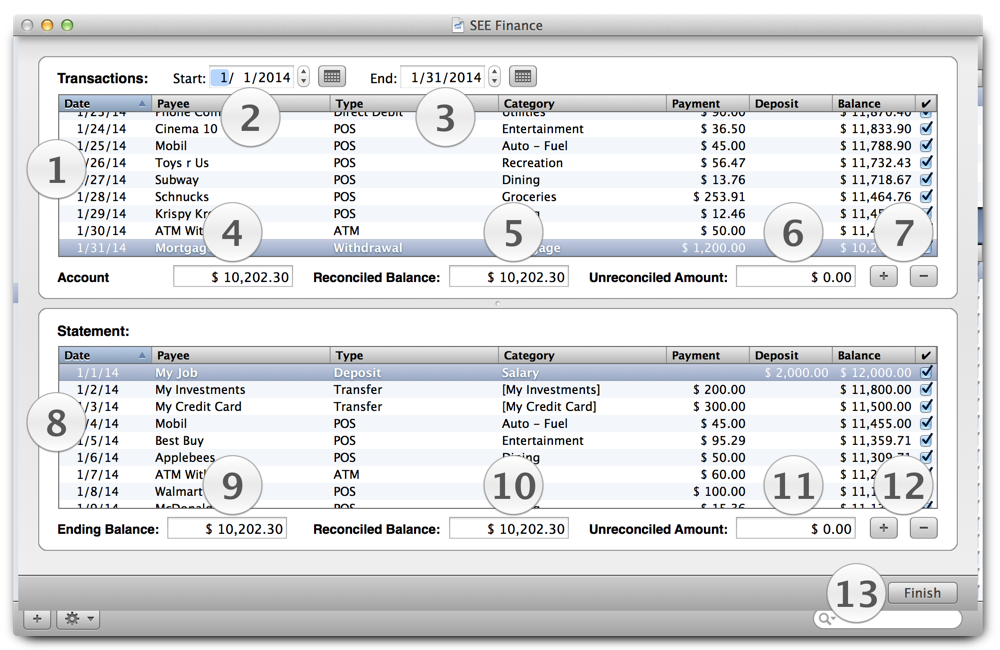Toggle reconciled checkbox for 1/25/14 Mobil row

point(926,145)
